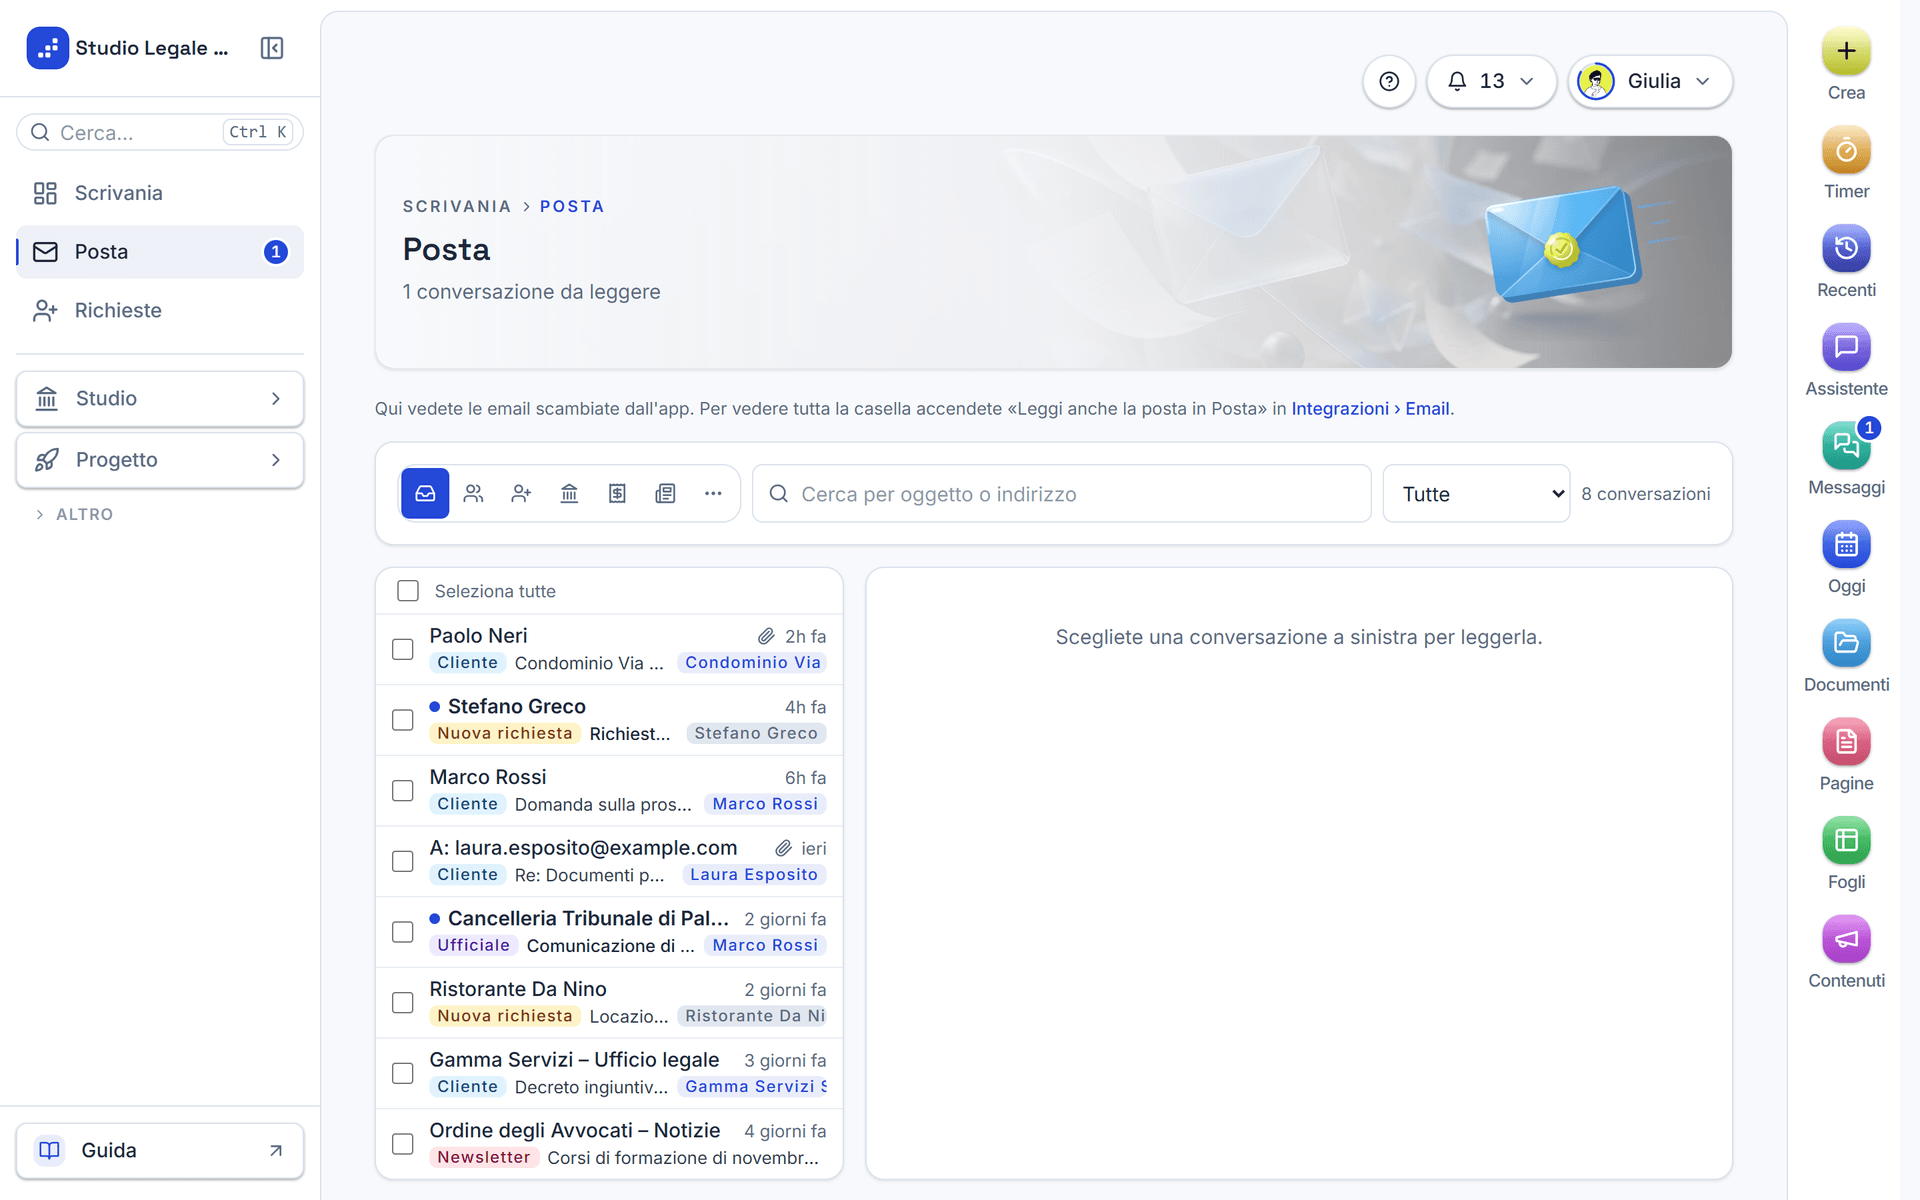Click the Crea plus icon

click(1846, 51)
